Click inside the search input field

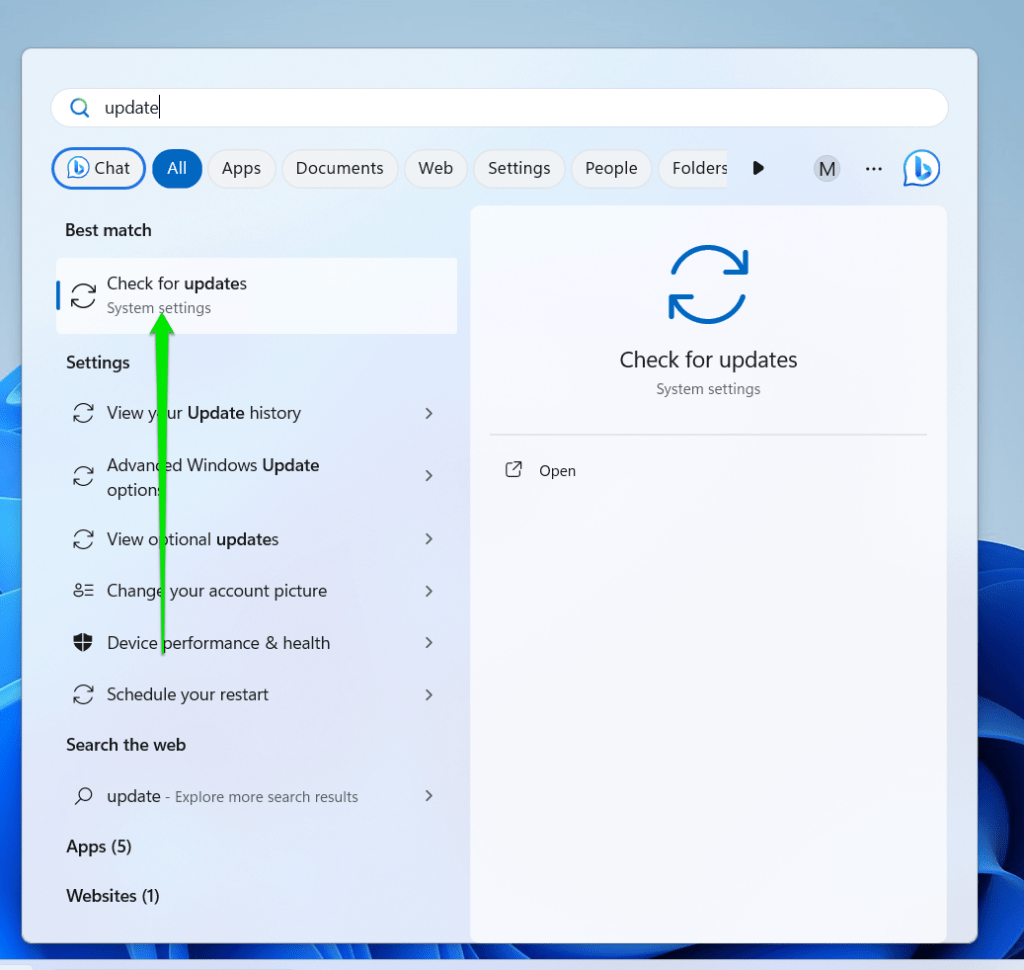click(x=400, y=107)
